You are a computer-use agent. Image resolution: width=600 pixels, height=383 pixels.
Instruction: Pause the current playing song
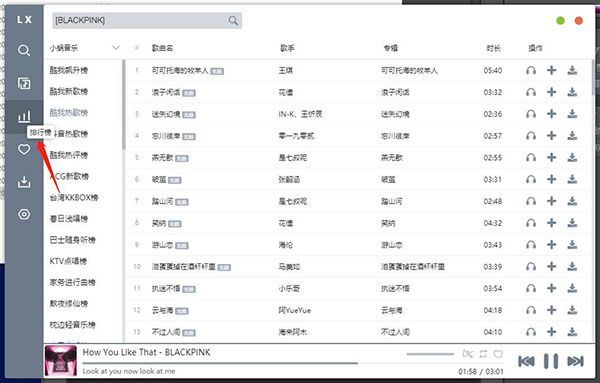point(551,361)
